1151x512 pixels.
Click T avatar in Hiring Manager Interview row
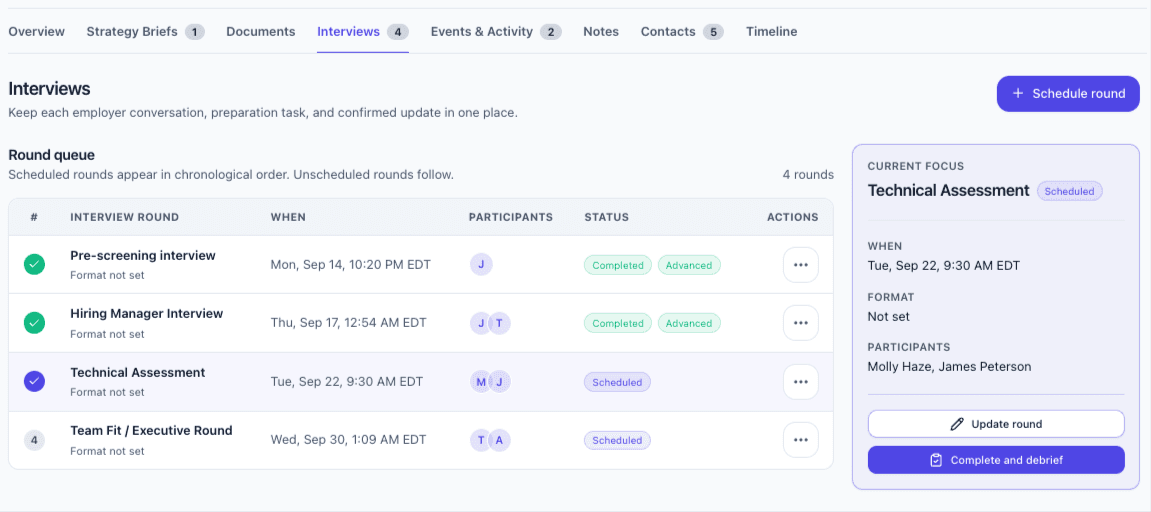click(x=499, y=322)
